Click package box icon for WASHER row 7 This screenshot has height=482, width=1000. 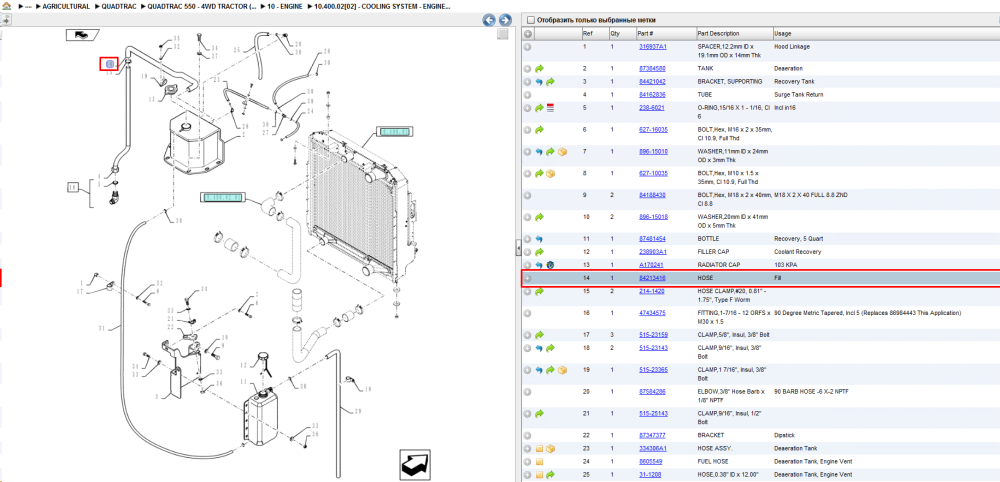point(562,152)
